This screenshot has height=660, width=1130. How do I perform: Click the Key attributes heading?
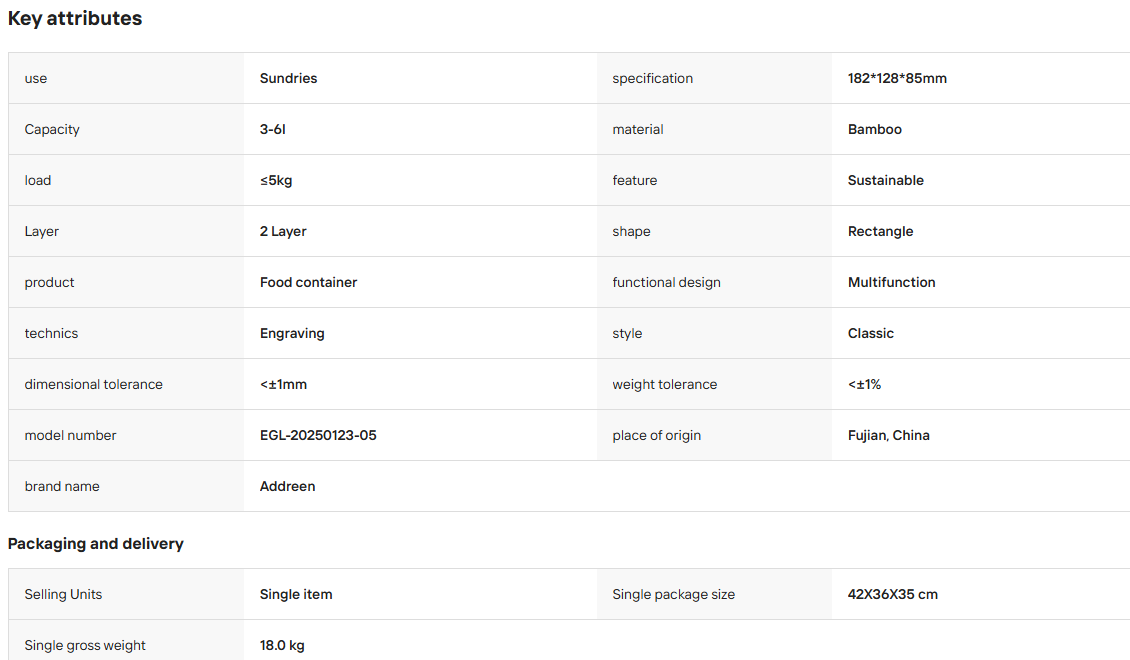(x=75, y=19)
